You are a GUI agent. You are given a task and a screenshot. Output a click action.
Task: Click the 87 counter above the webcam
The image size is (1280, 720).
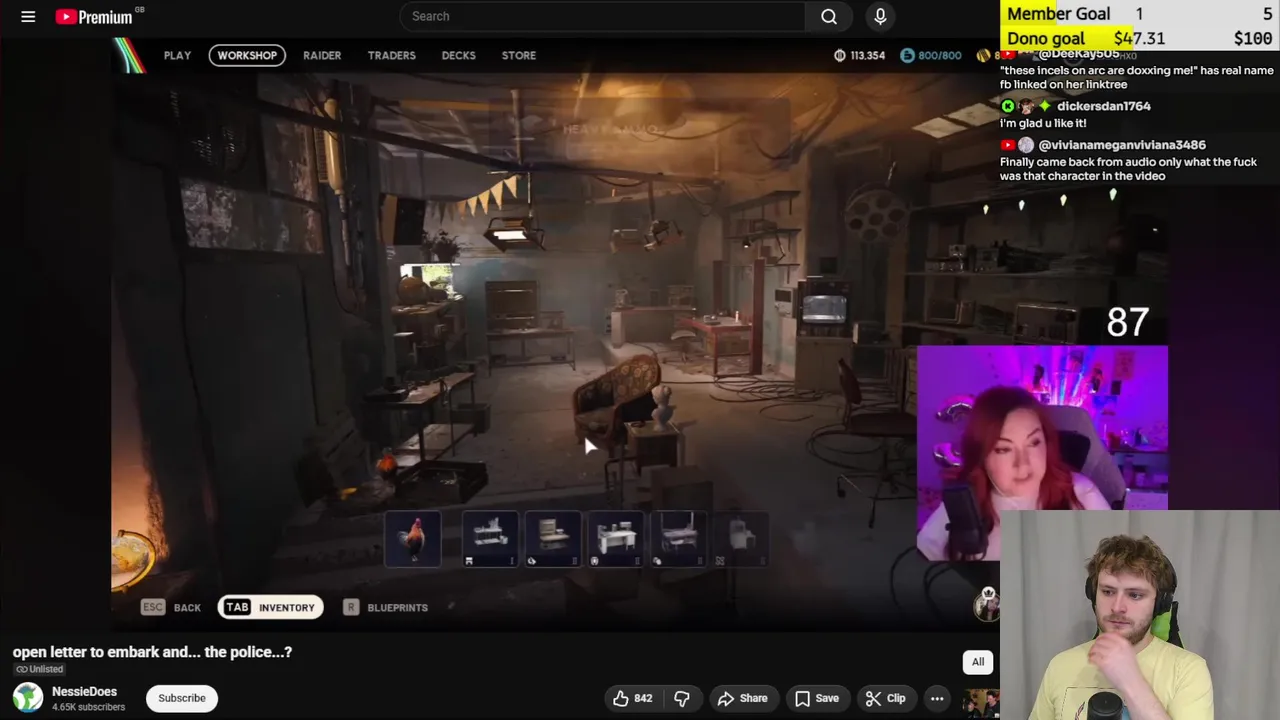tap(1128, 322)
